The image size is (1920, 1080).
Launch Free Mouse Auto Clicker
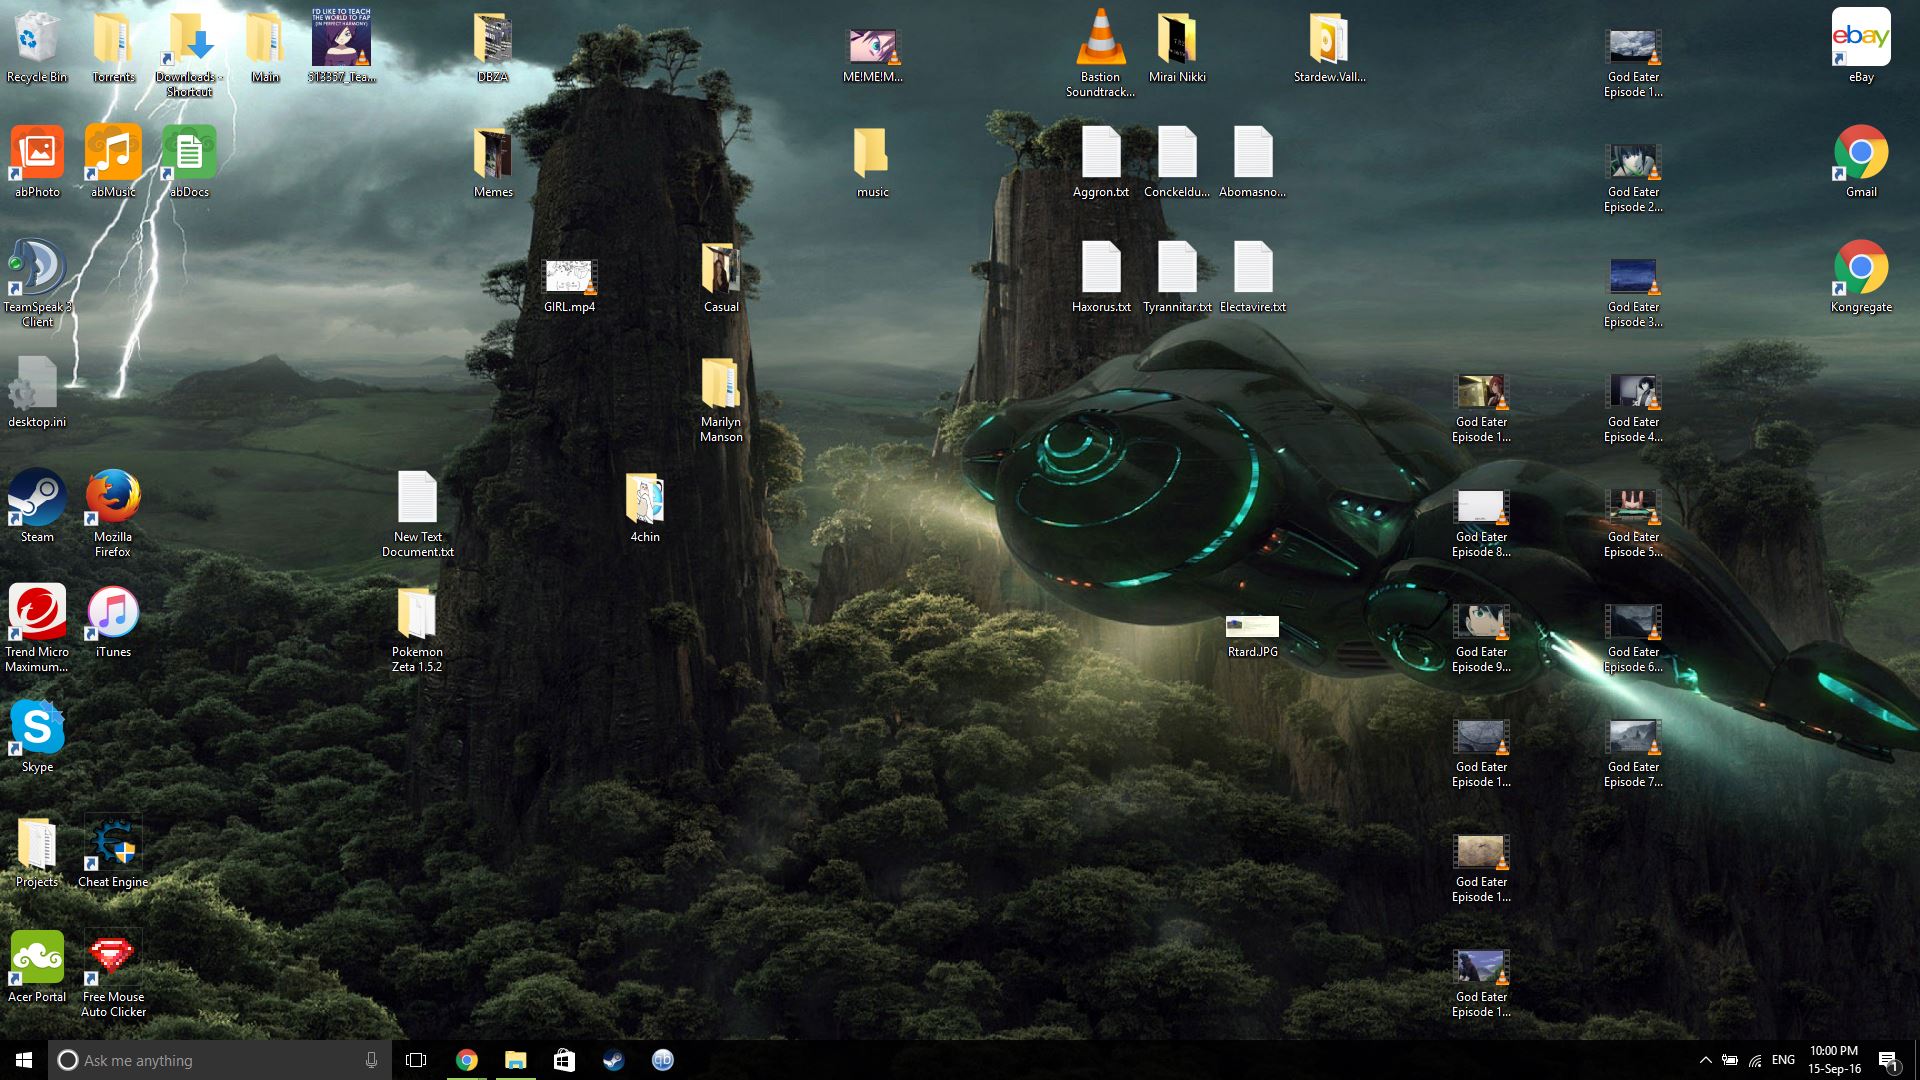[x=113, y=974]
